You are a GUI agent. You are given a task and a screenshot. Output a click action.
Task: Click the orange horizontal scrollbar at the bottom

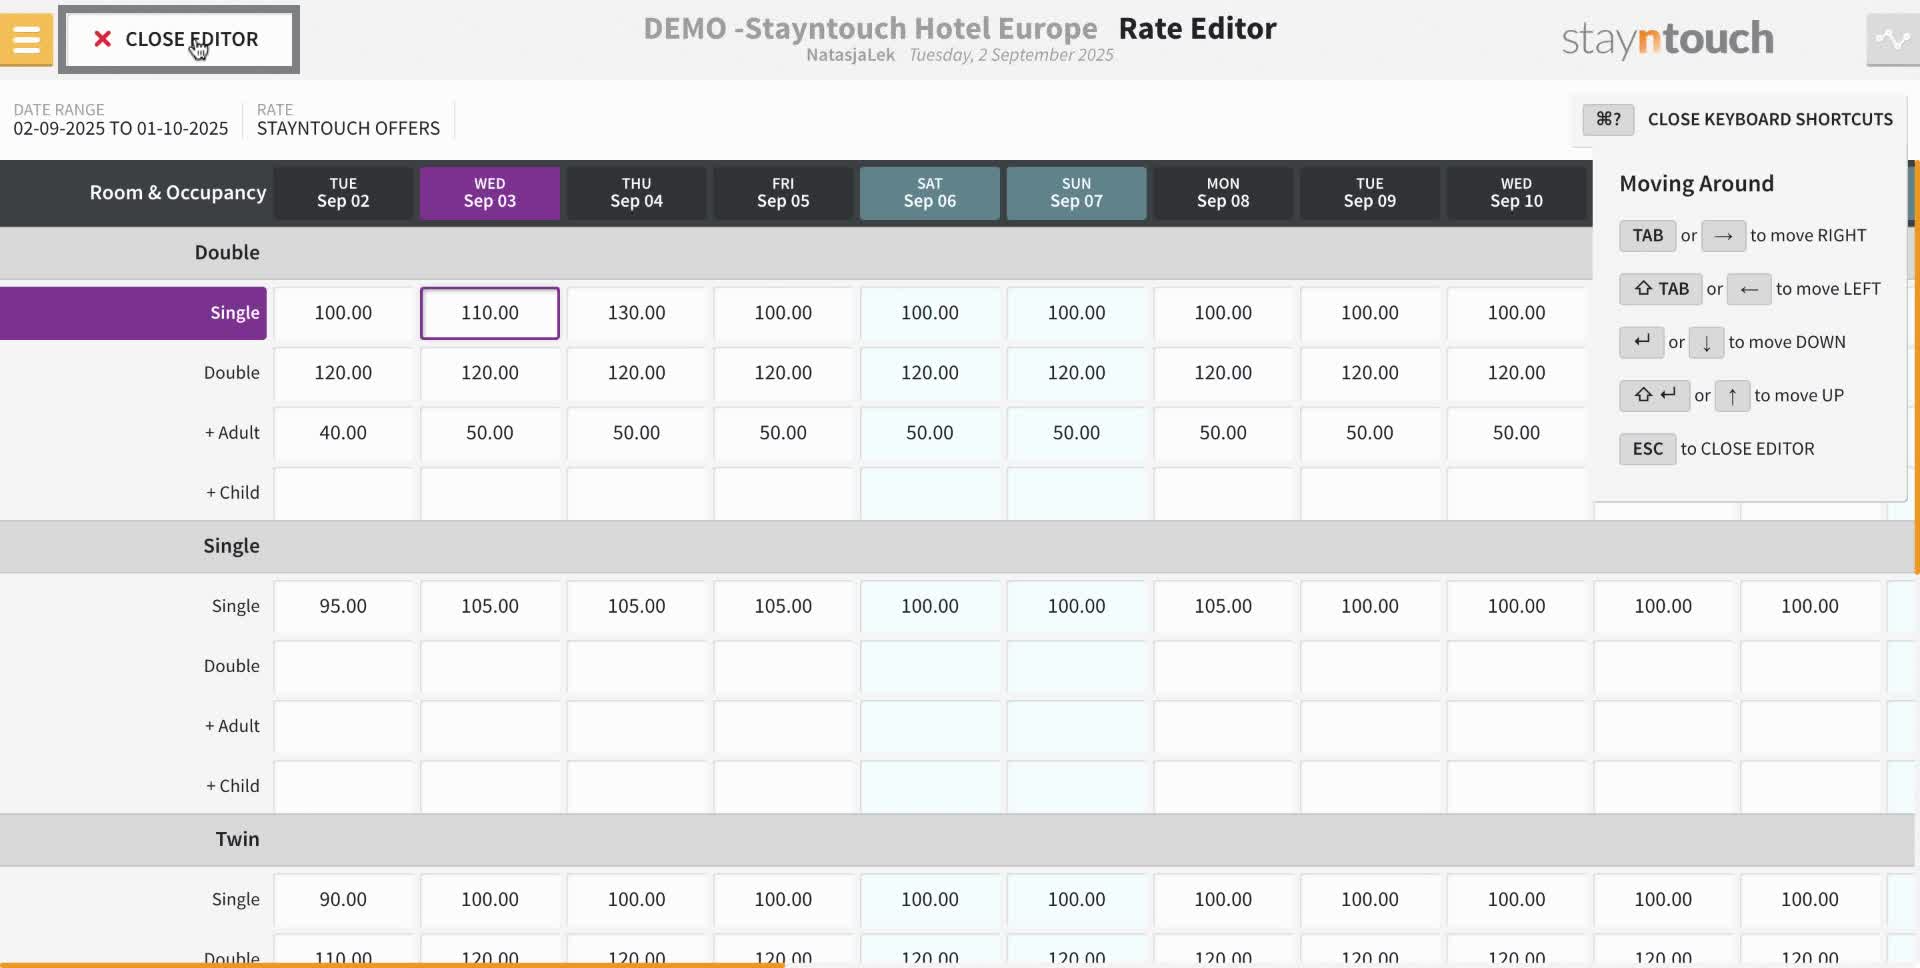(x=392, y=965)
